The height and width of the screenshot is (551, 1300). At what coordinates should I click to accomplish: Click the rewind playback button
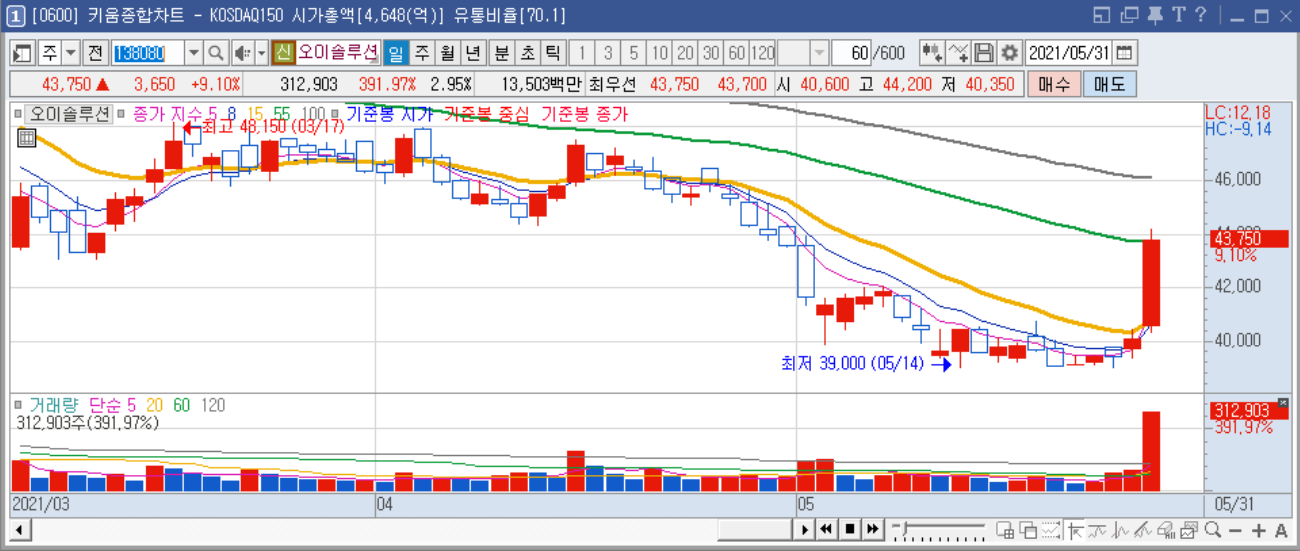coord(828,529)
